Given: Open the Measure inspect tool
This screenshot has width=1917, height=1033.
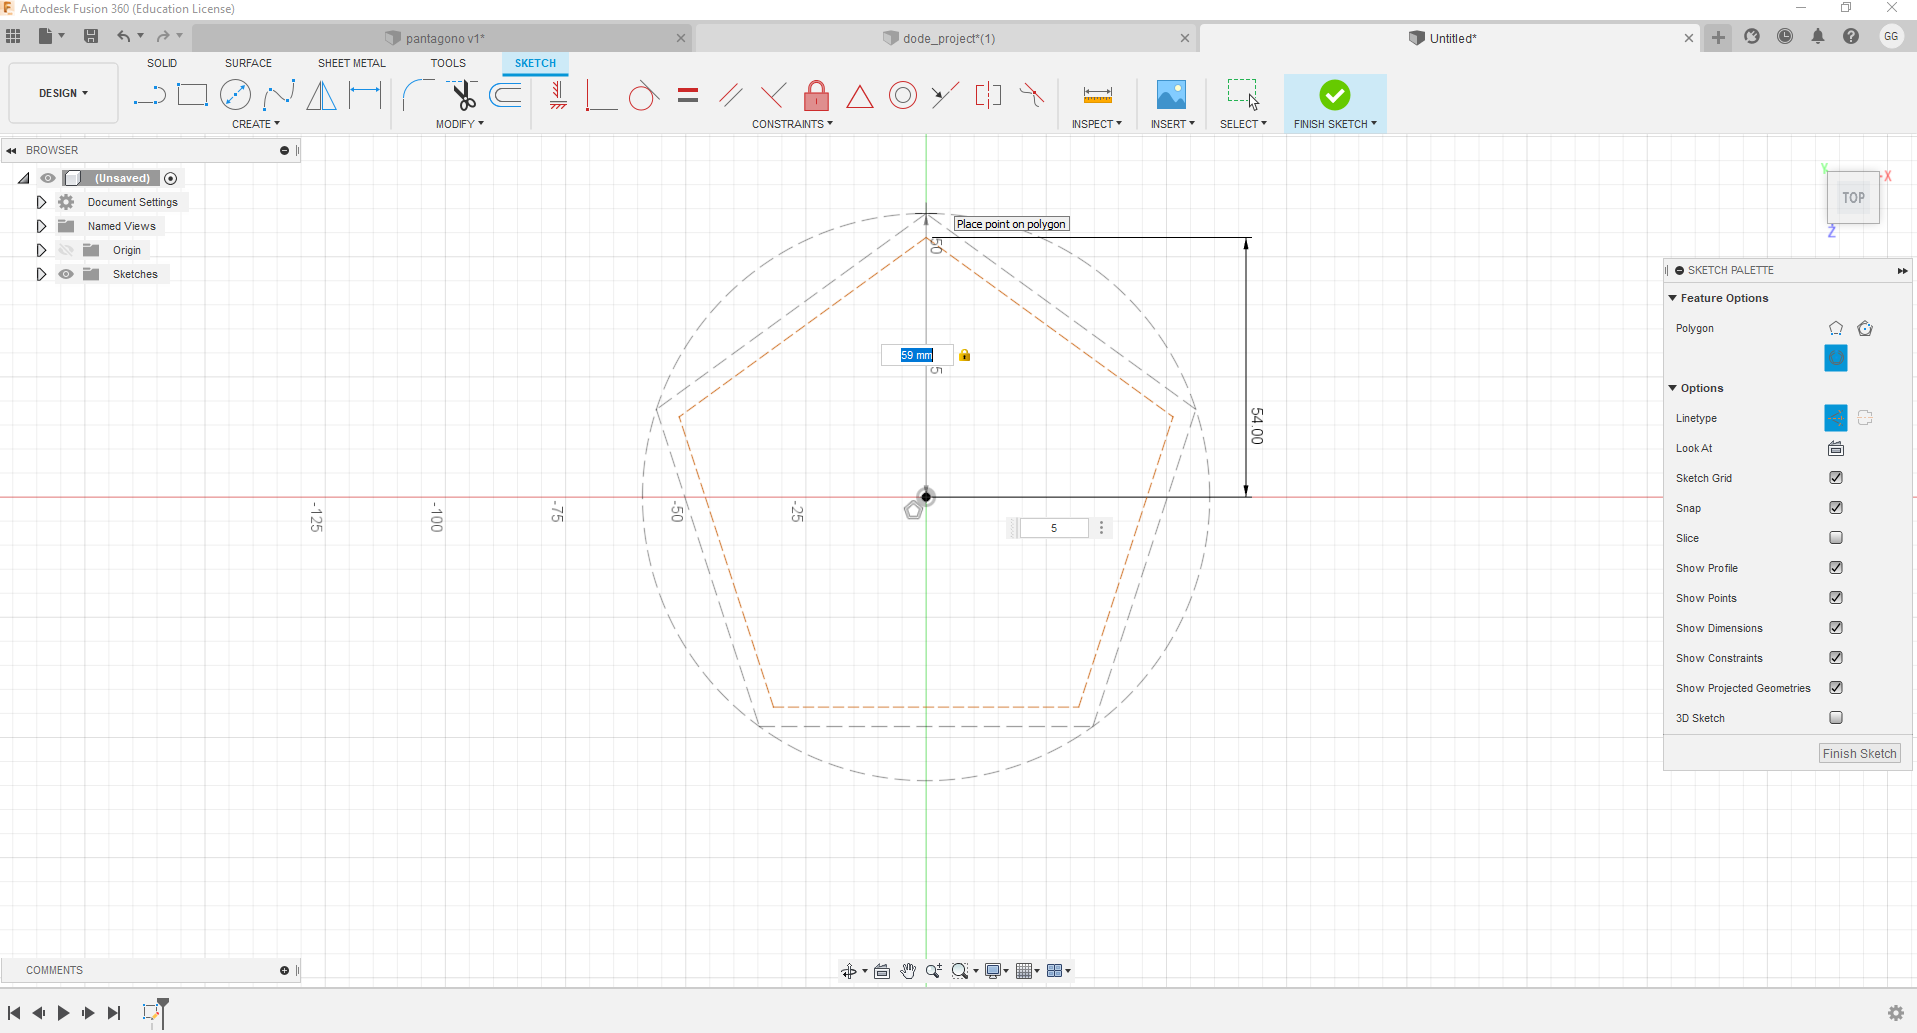Looking at the screenshot, I should coord(1097,96).
